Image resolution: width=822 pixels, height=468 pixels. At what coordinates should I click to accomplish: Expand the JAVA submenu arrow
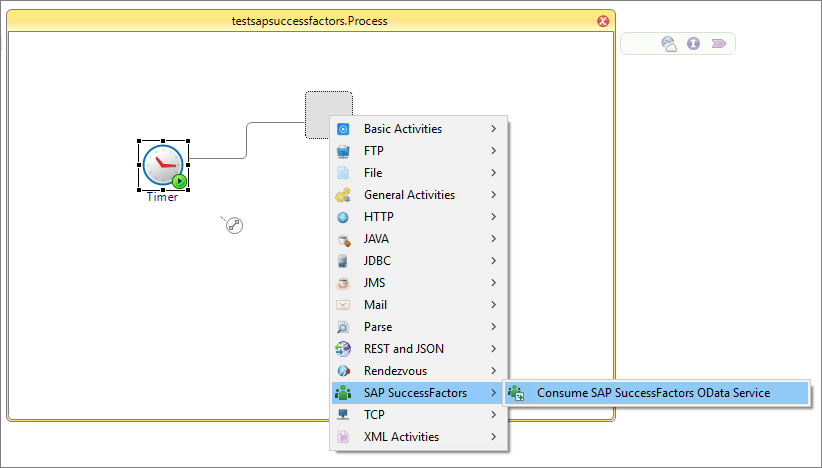click(x=493, y=238)
